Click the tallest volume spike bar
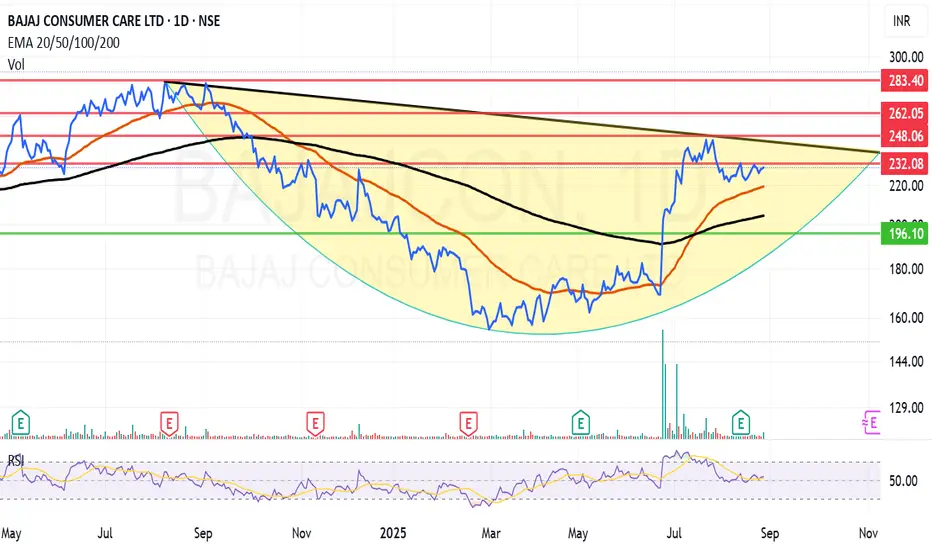Screen dimensions: 932x550 [663, 384]
